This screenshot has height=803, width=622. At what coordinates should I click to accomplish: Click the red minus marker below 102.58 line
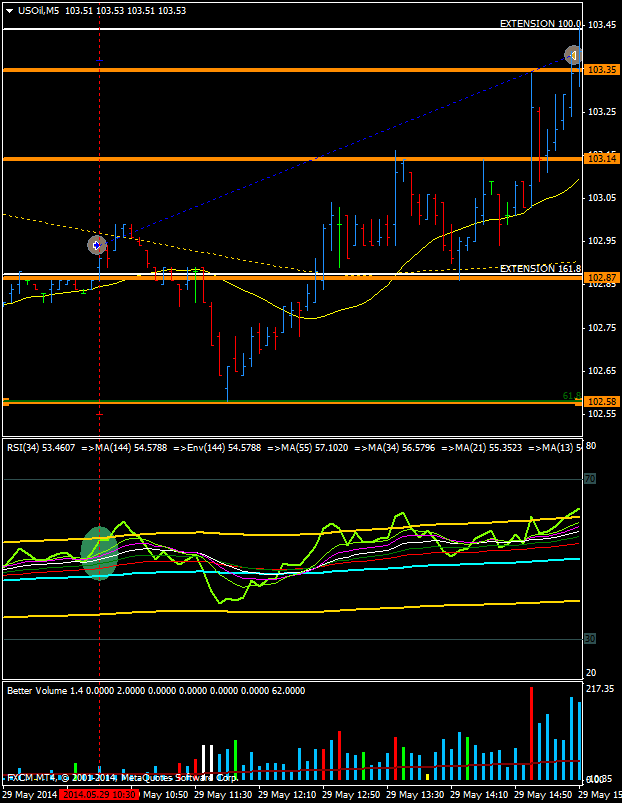[99, 414]
